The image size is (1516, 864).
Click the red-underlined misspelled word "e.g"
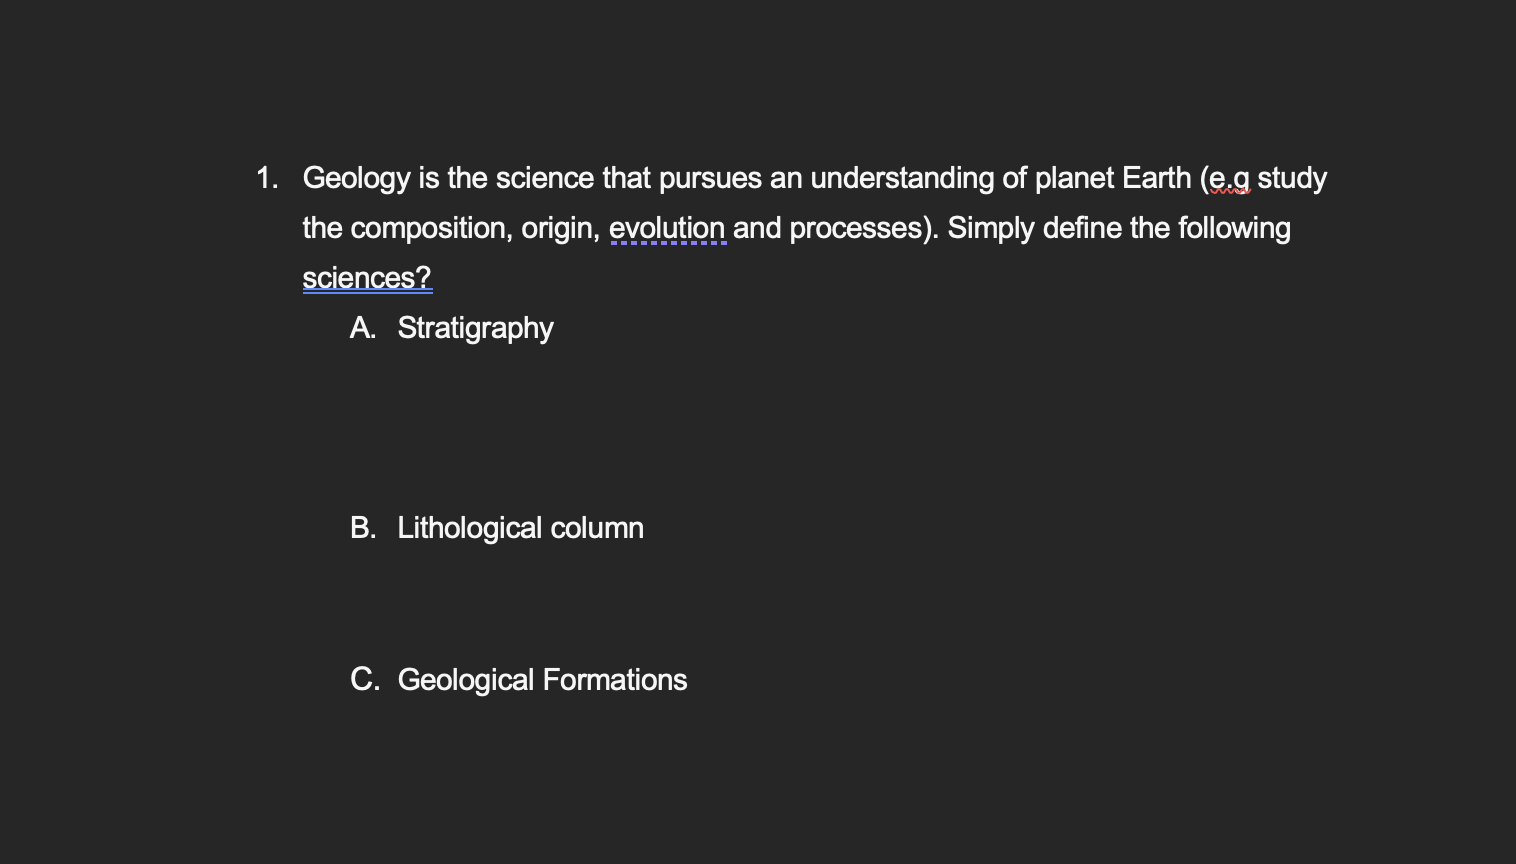(x=1229, y=178)
